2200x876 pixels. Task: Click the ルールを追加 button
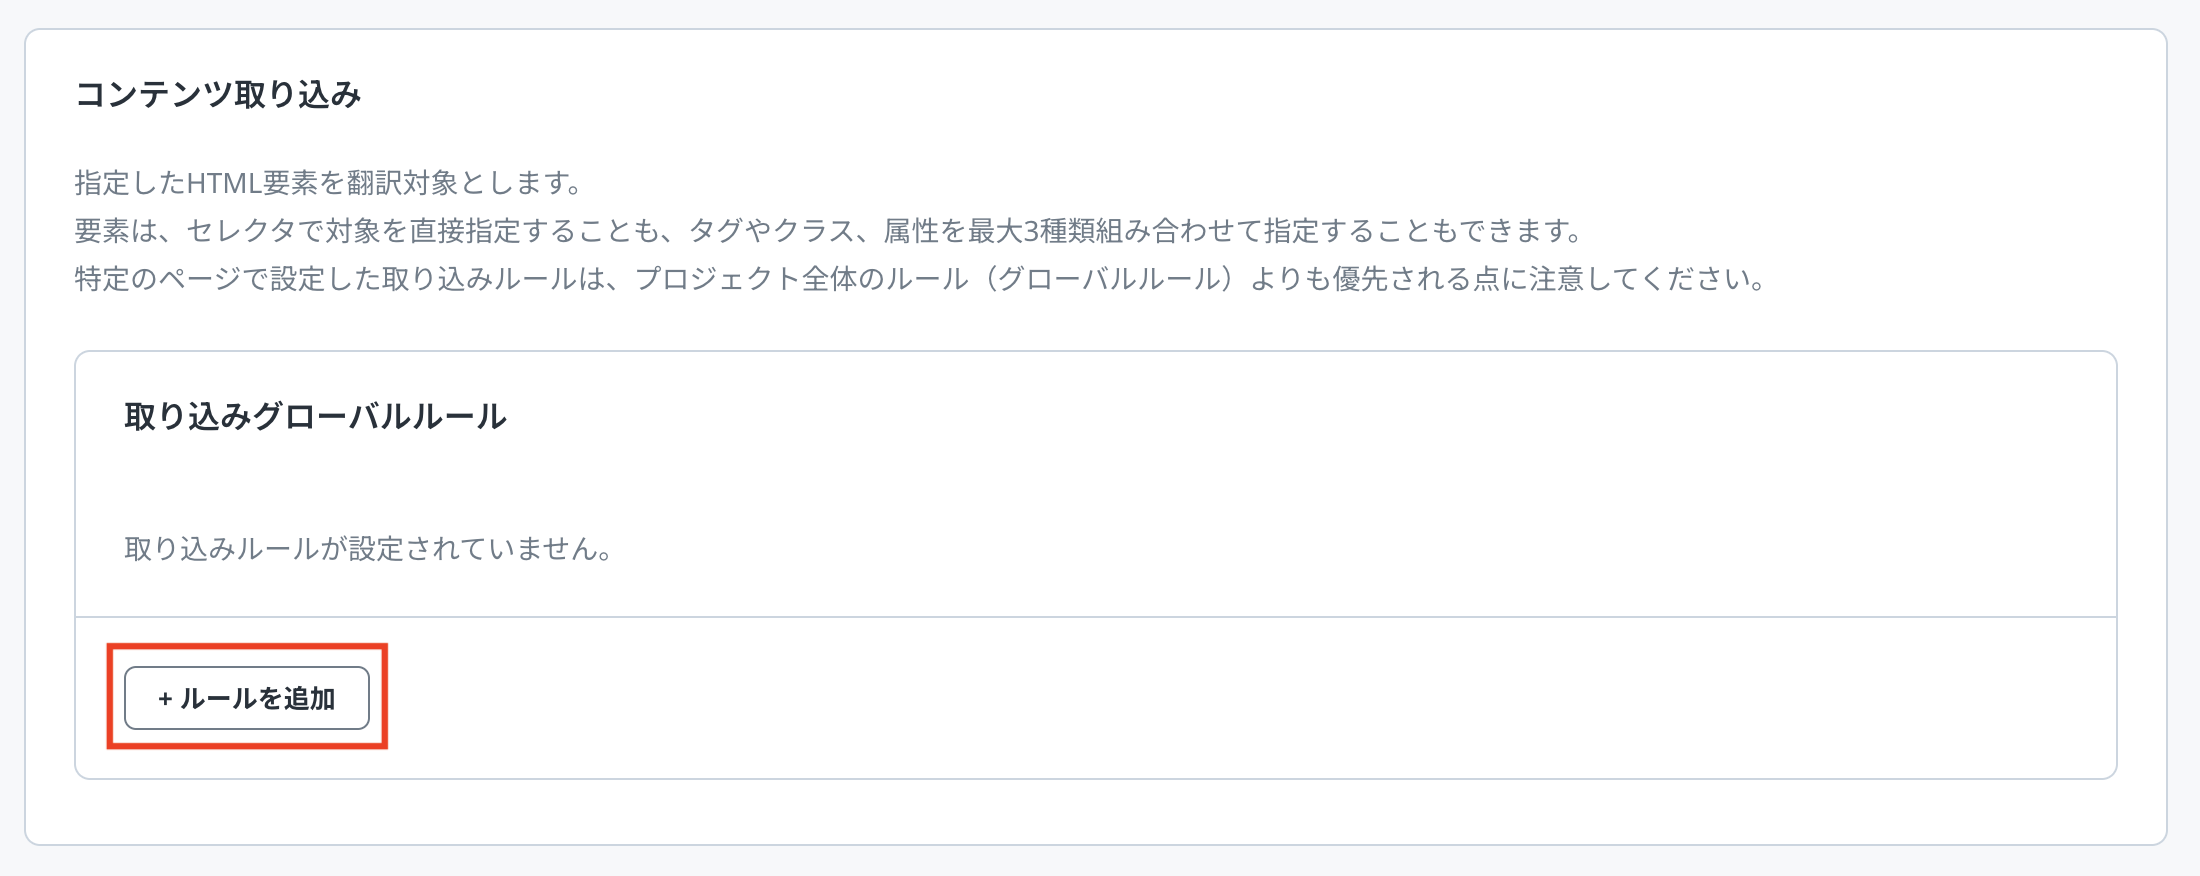click(247, 698)
